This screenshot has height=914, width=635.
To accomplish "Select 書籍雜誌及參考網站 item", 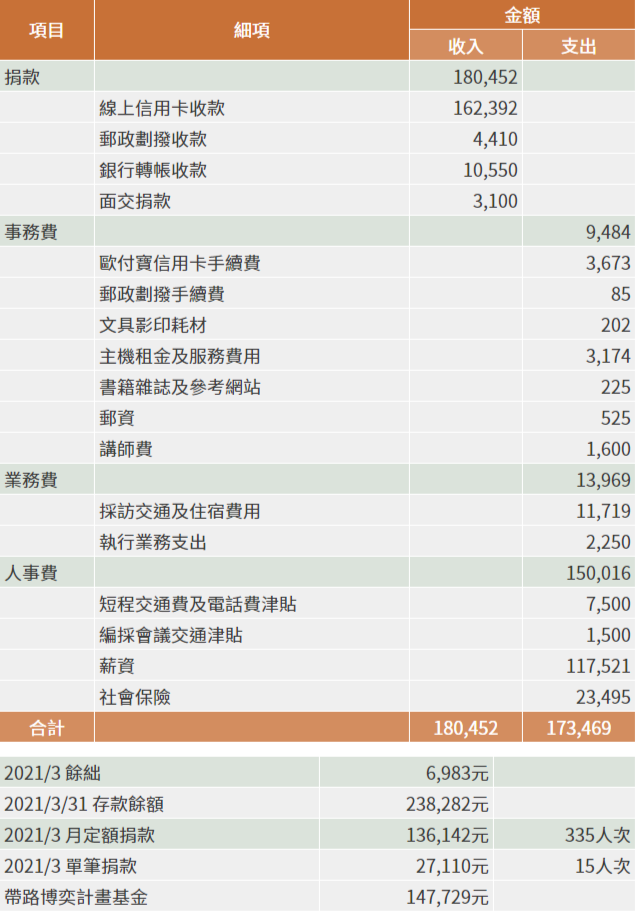I will pos(180,387).
